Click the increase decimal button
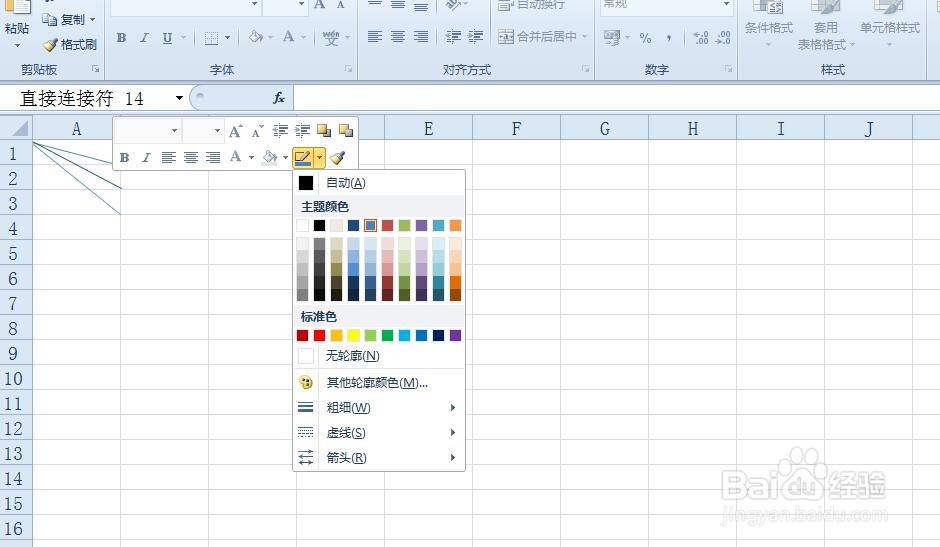The image size is (940, 547). (701, 38)
